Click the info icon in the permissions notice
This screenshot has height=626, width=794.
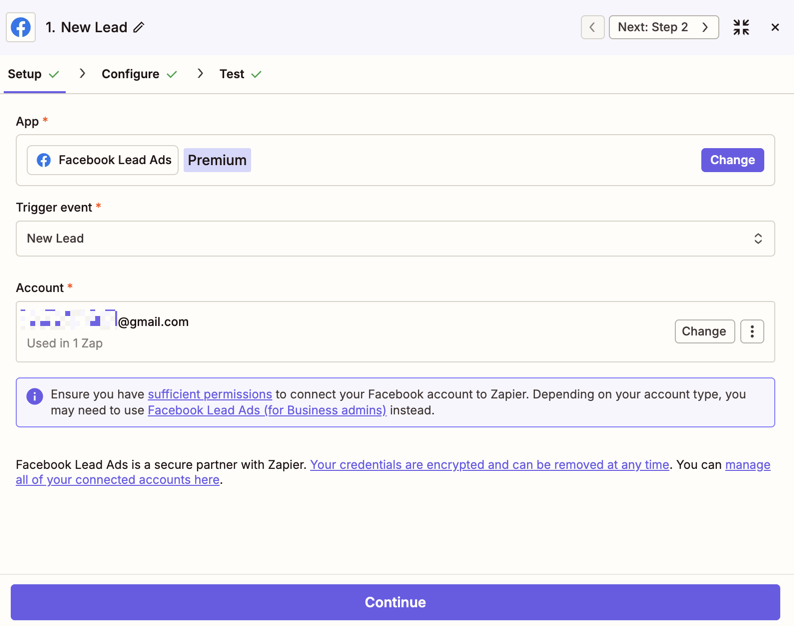[x=34, y=396]
